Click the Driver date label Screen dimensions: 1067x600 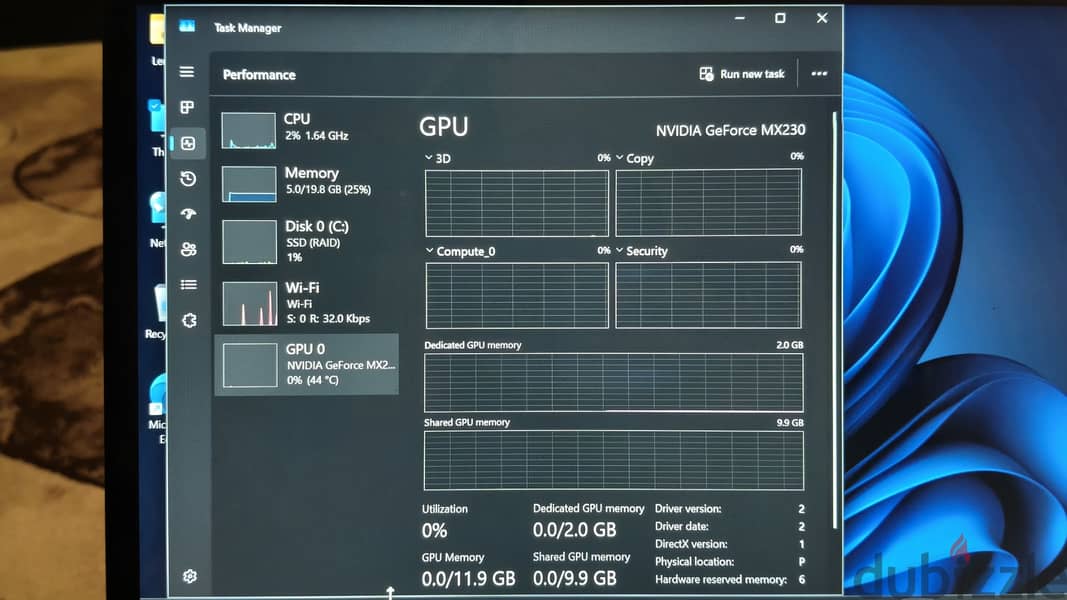click(682, 527)
